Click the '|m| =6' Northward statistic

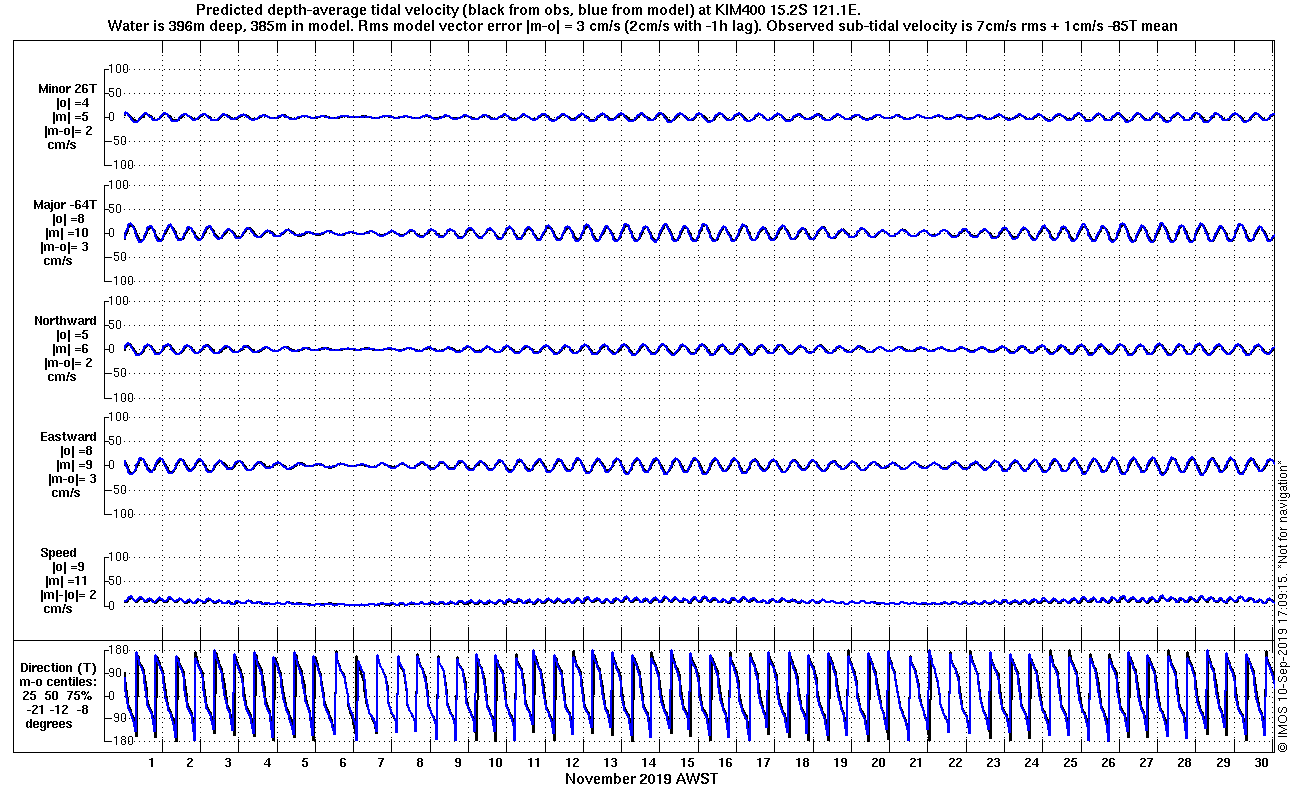pyautogui.click(x=73, y=349)
